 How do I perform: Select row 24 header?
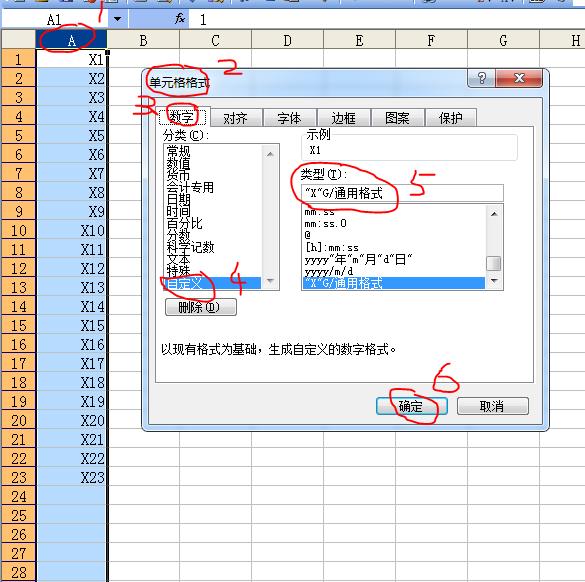click(19, 496)
